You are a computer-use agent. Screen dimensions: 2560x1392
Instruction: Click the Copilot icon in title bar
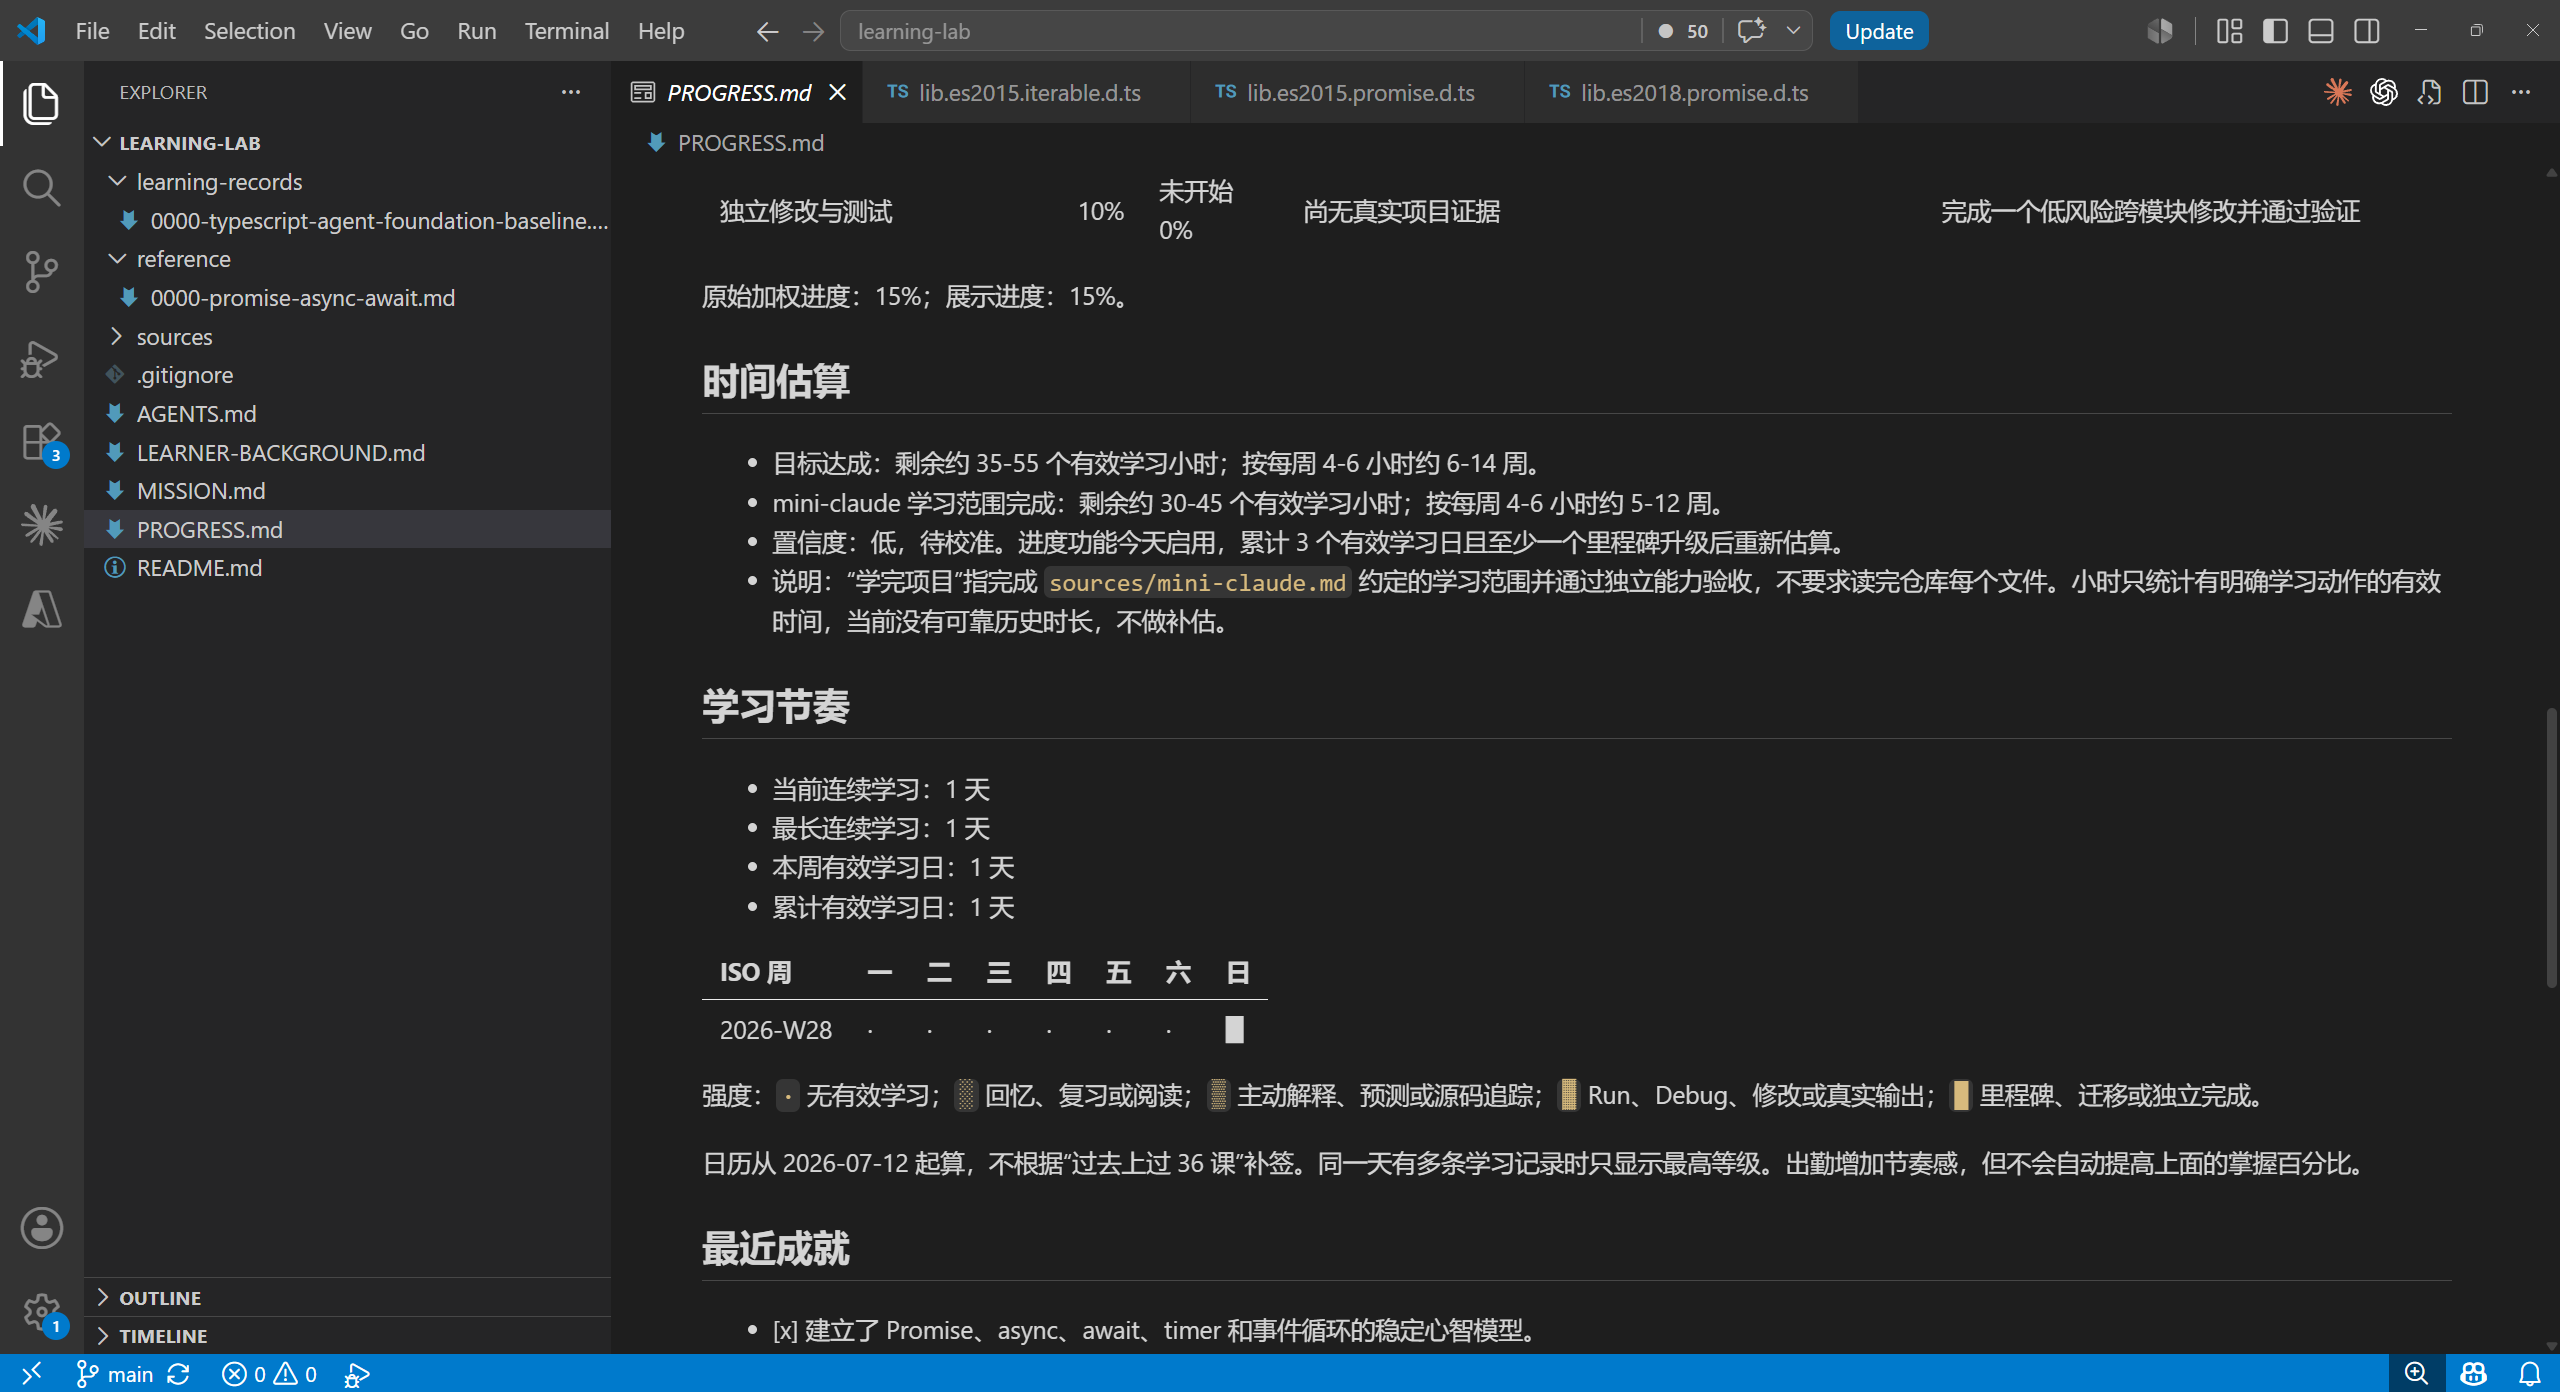click(x=2160, y=31)
